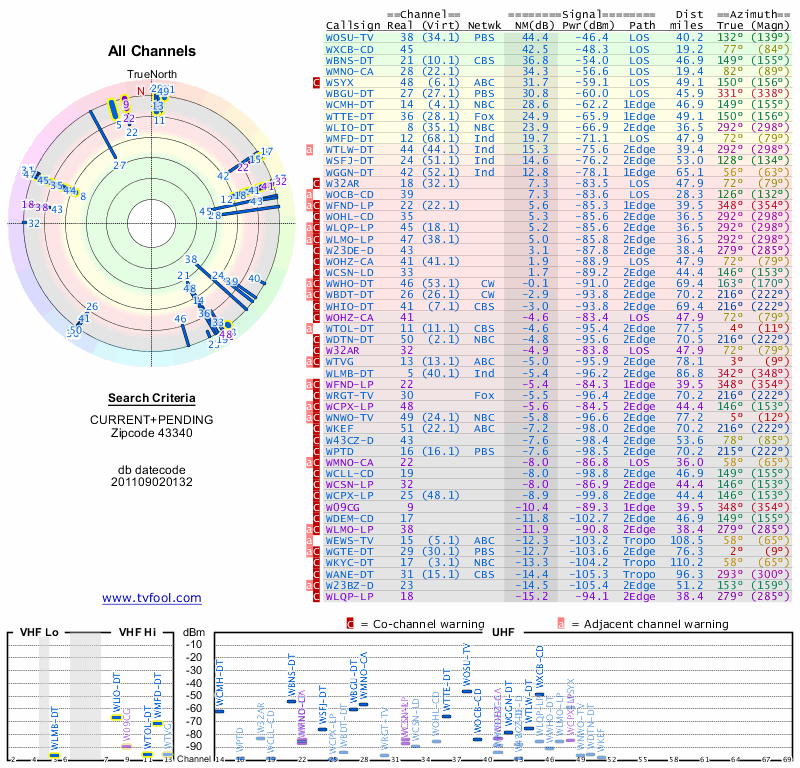
Task: Click the NM(dB) column header
Action: point(534,24)
